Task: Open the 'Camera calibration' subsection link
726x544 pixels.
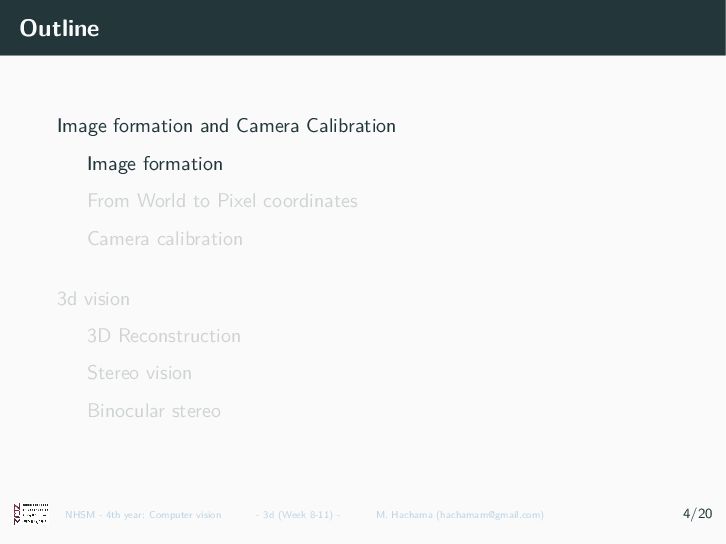Action: point(165,239)
